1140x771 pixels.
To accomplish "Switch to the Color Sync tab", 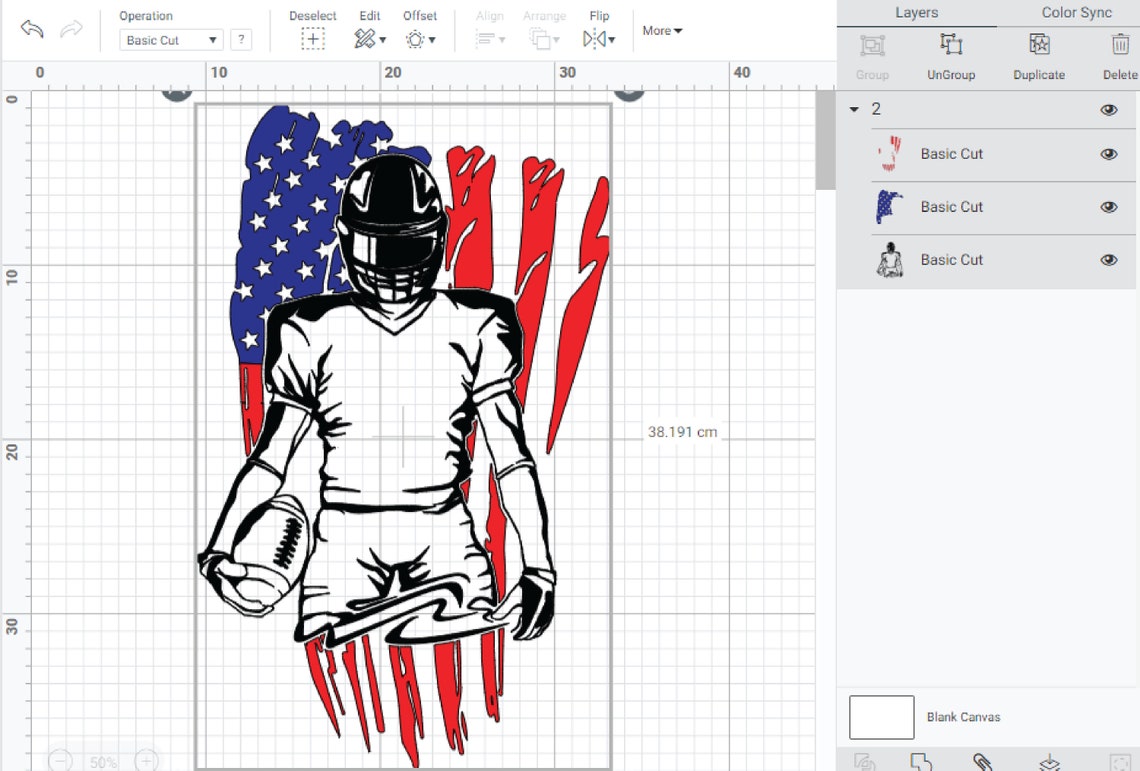I will (1076, 12).
